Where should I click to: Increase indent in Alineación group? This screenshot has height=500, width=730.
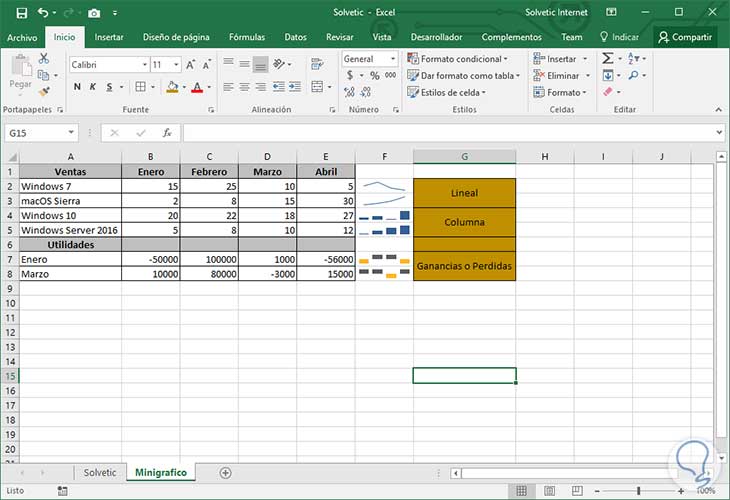(x=295, y=87)
